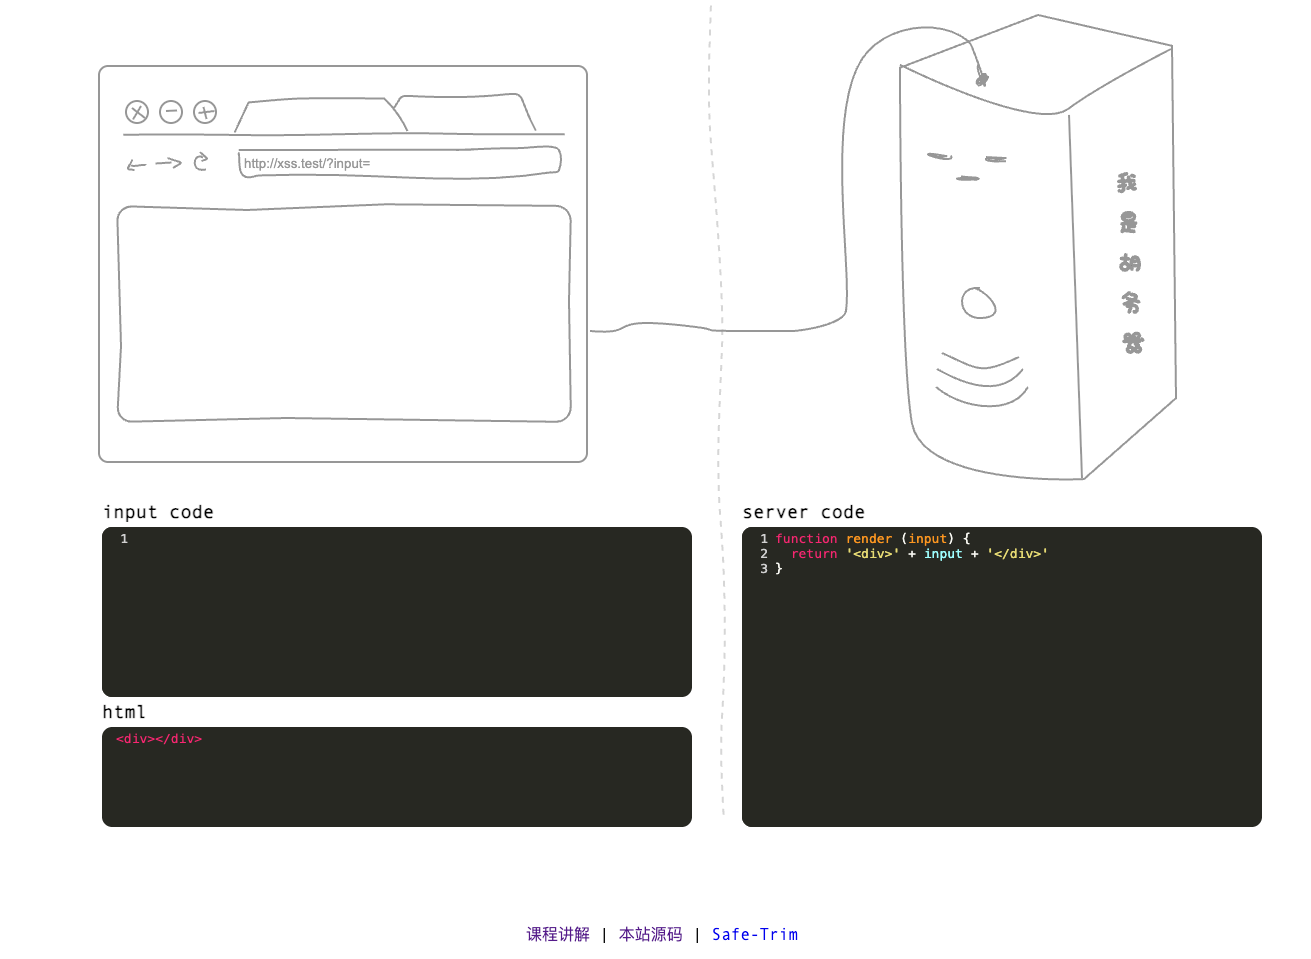Click the Chinese label on the server's side
This screenshot has height=959, width=1311.
[1129, 263]
